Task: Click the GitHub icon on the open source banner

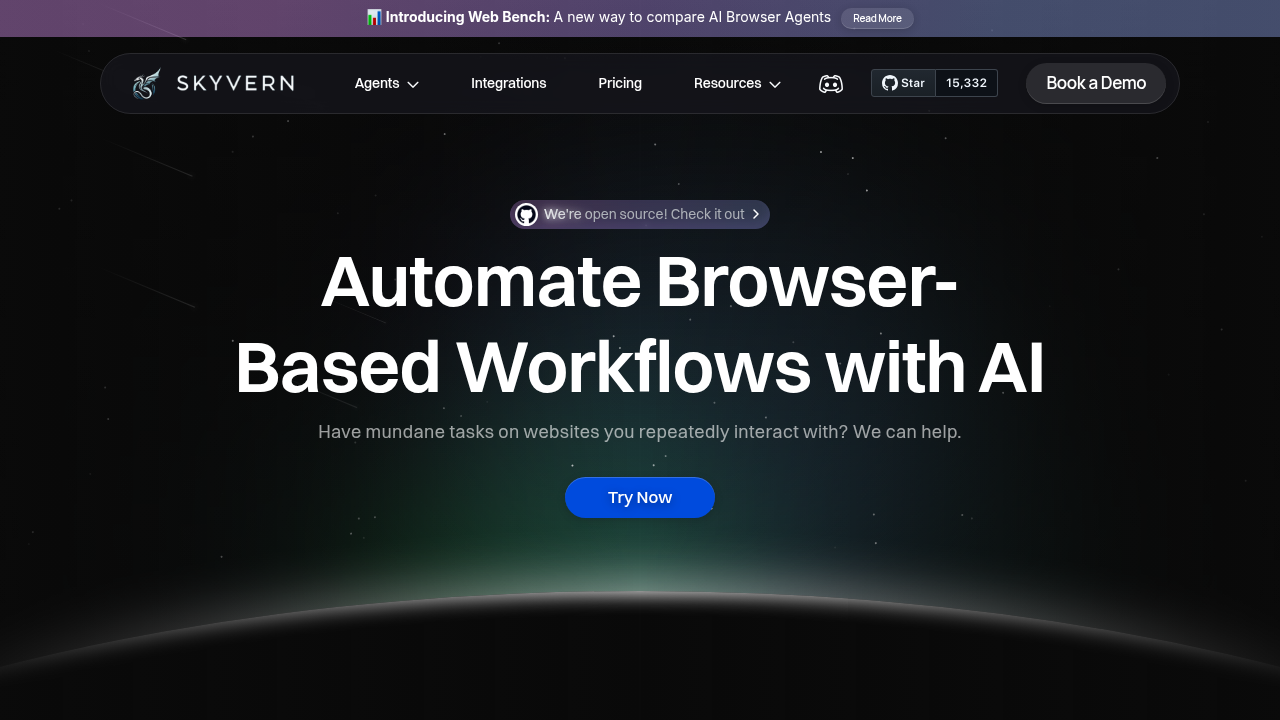Action: click(x=526, y=214)
